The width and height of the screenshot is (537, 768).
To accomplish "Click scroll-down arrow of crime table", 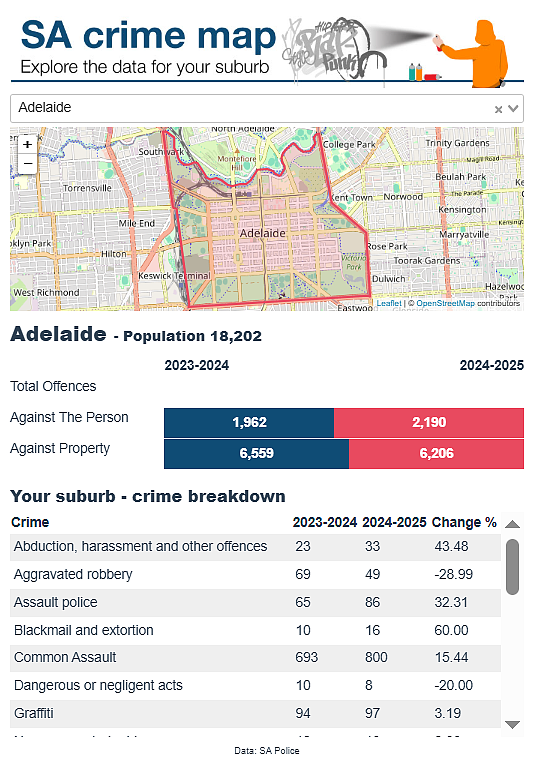I will [x=512, y=724].
